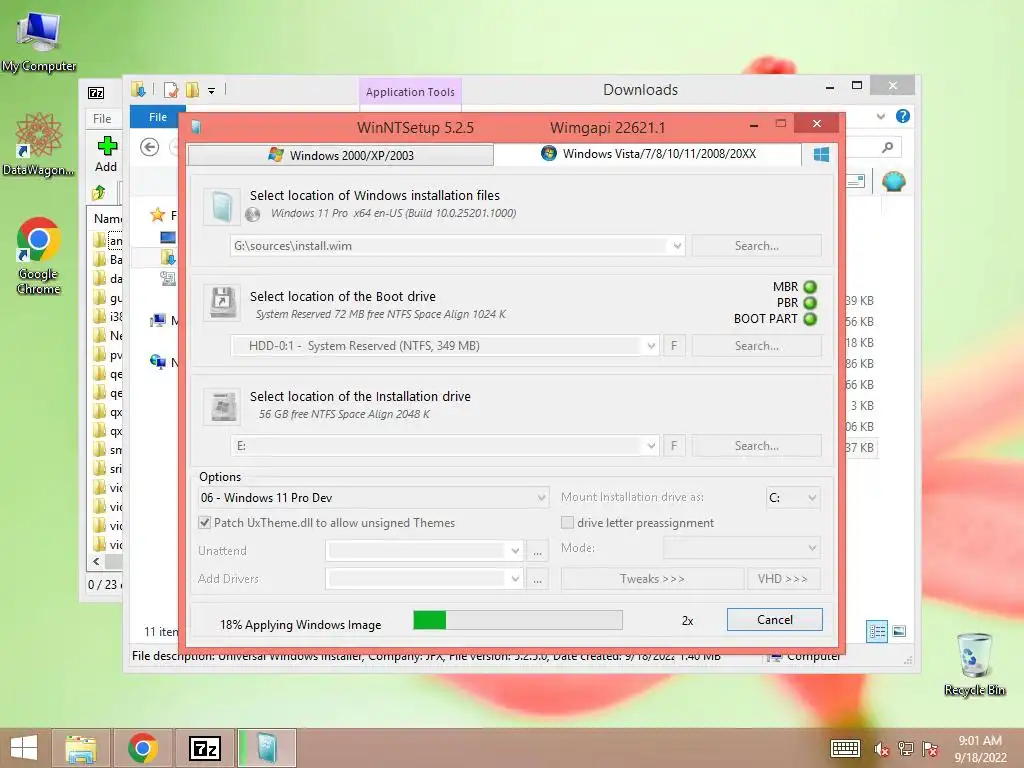The width and height of the screenshot is (1024, 768).
Task: Open the File menu in 7-Zip
Action: tap(102, 118)
